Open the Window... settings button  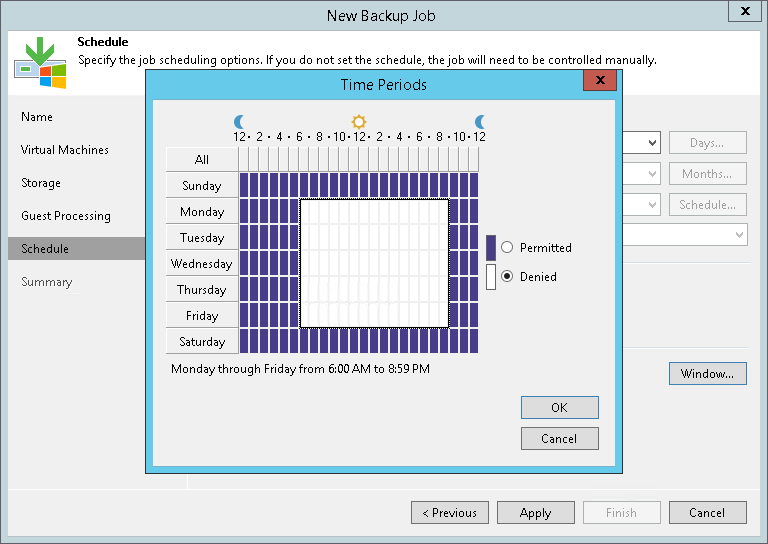(x=708, y=374)
